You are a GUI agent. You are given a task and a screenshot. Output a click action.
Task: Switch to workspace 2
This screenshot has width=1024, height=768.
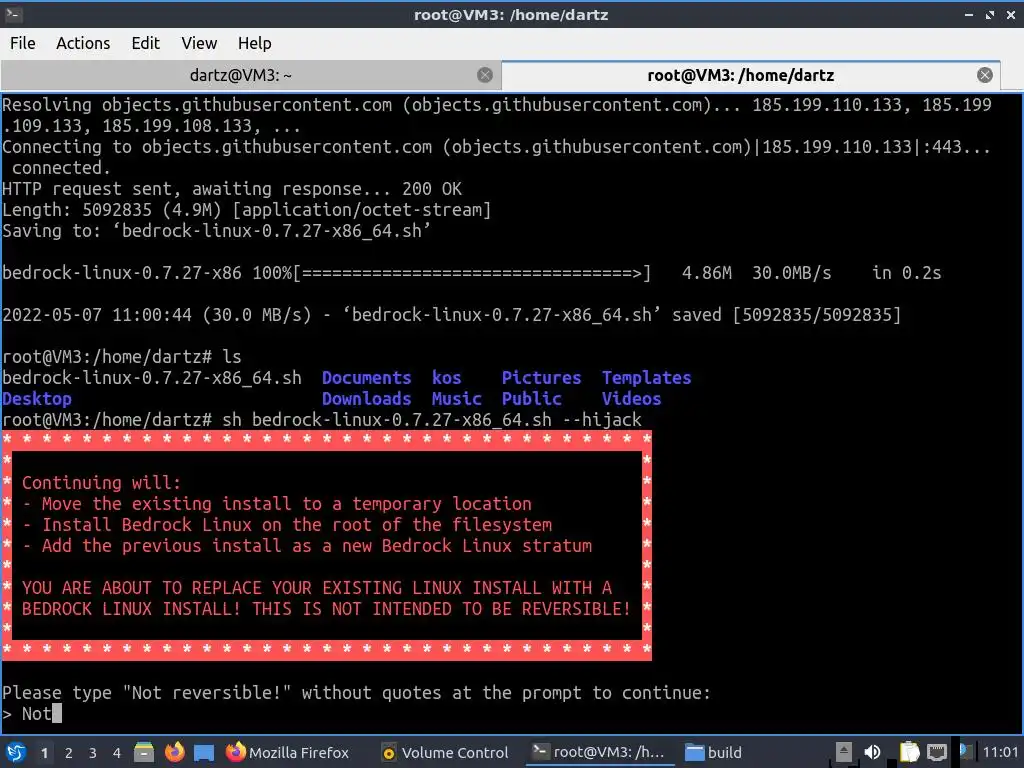pyautogui.click(x=68, y=753)
